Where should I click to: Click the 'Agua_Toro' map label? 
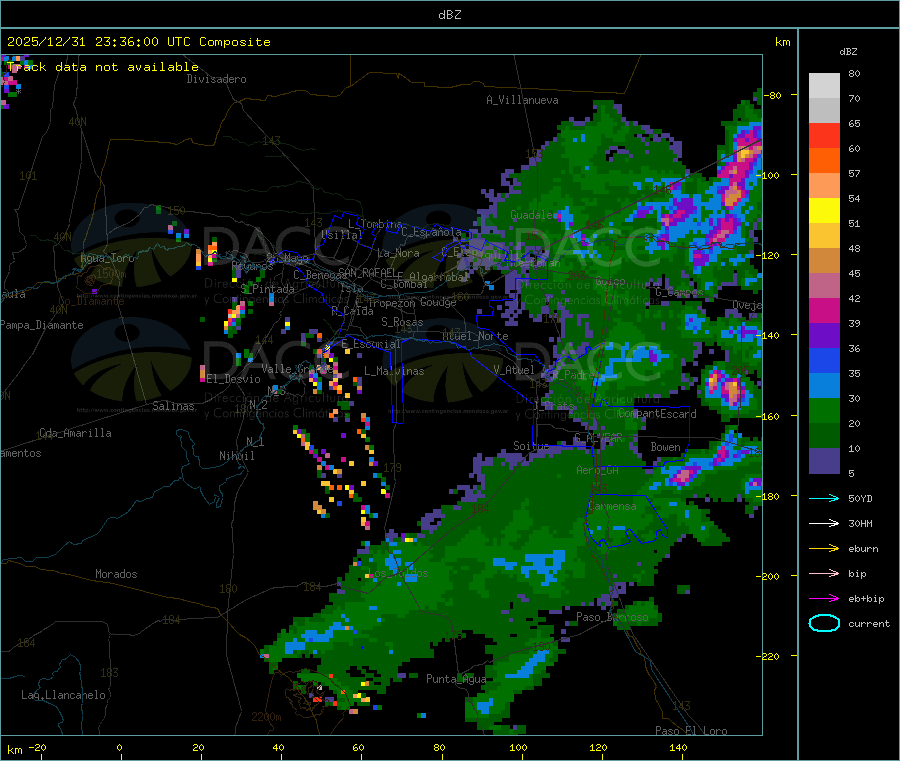pyautogui.click(x=107, y=258)
